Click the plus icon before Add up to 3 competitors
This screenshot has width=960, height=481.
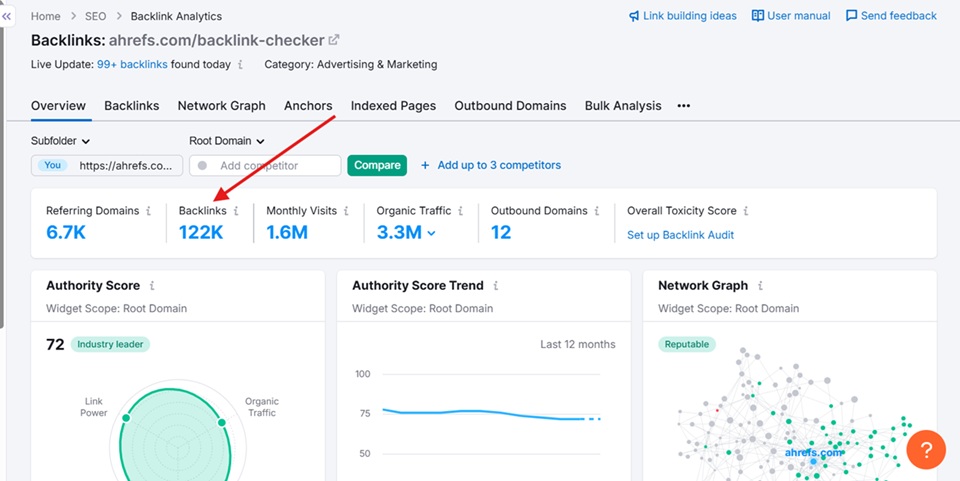[425, 165]
